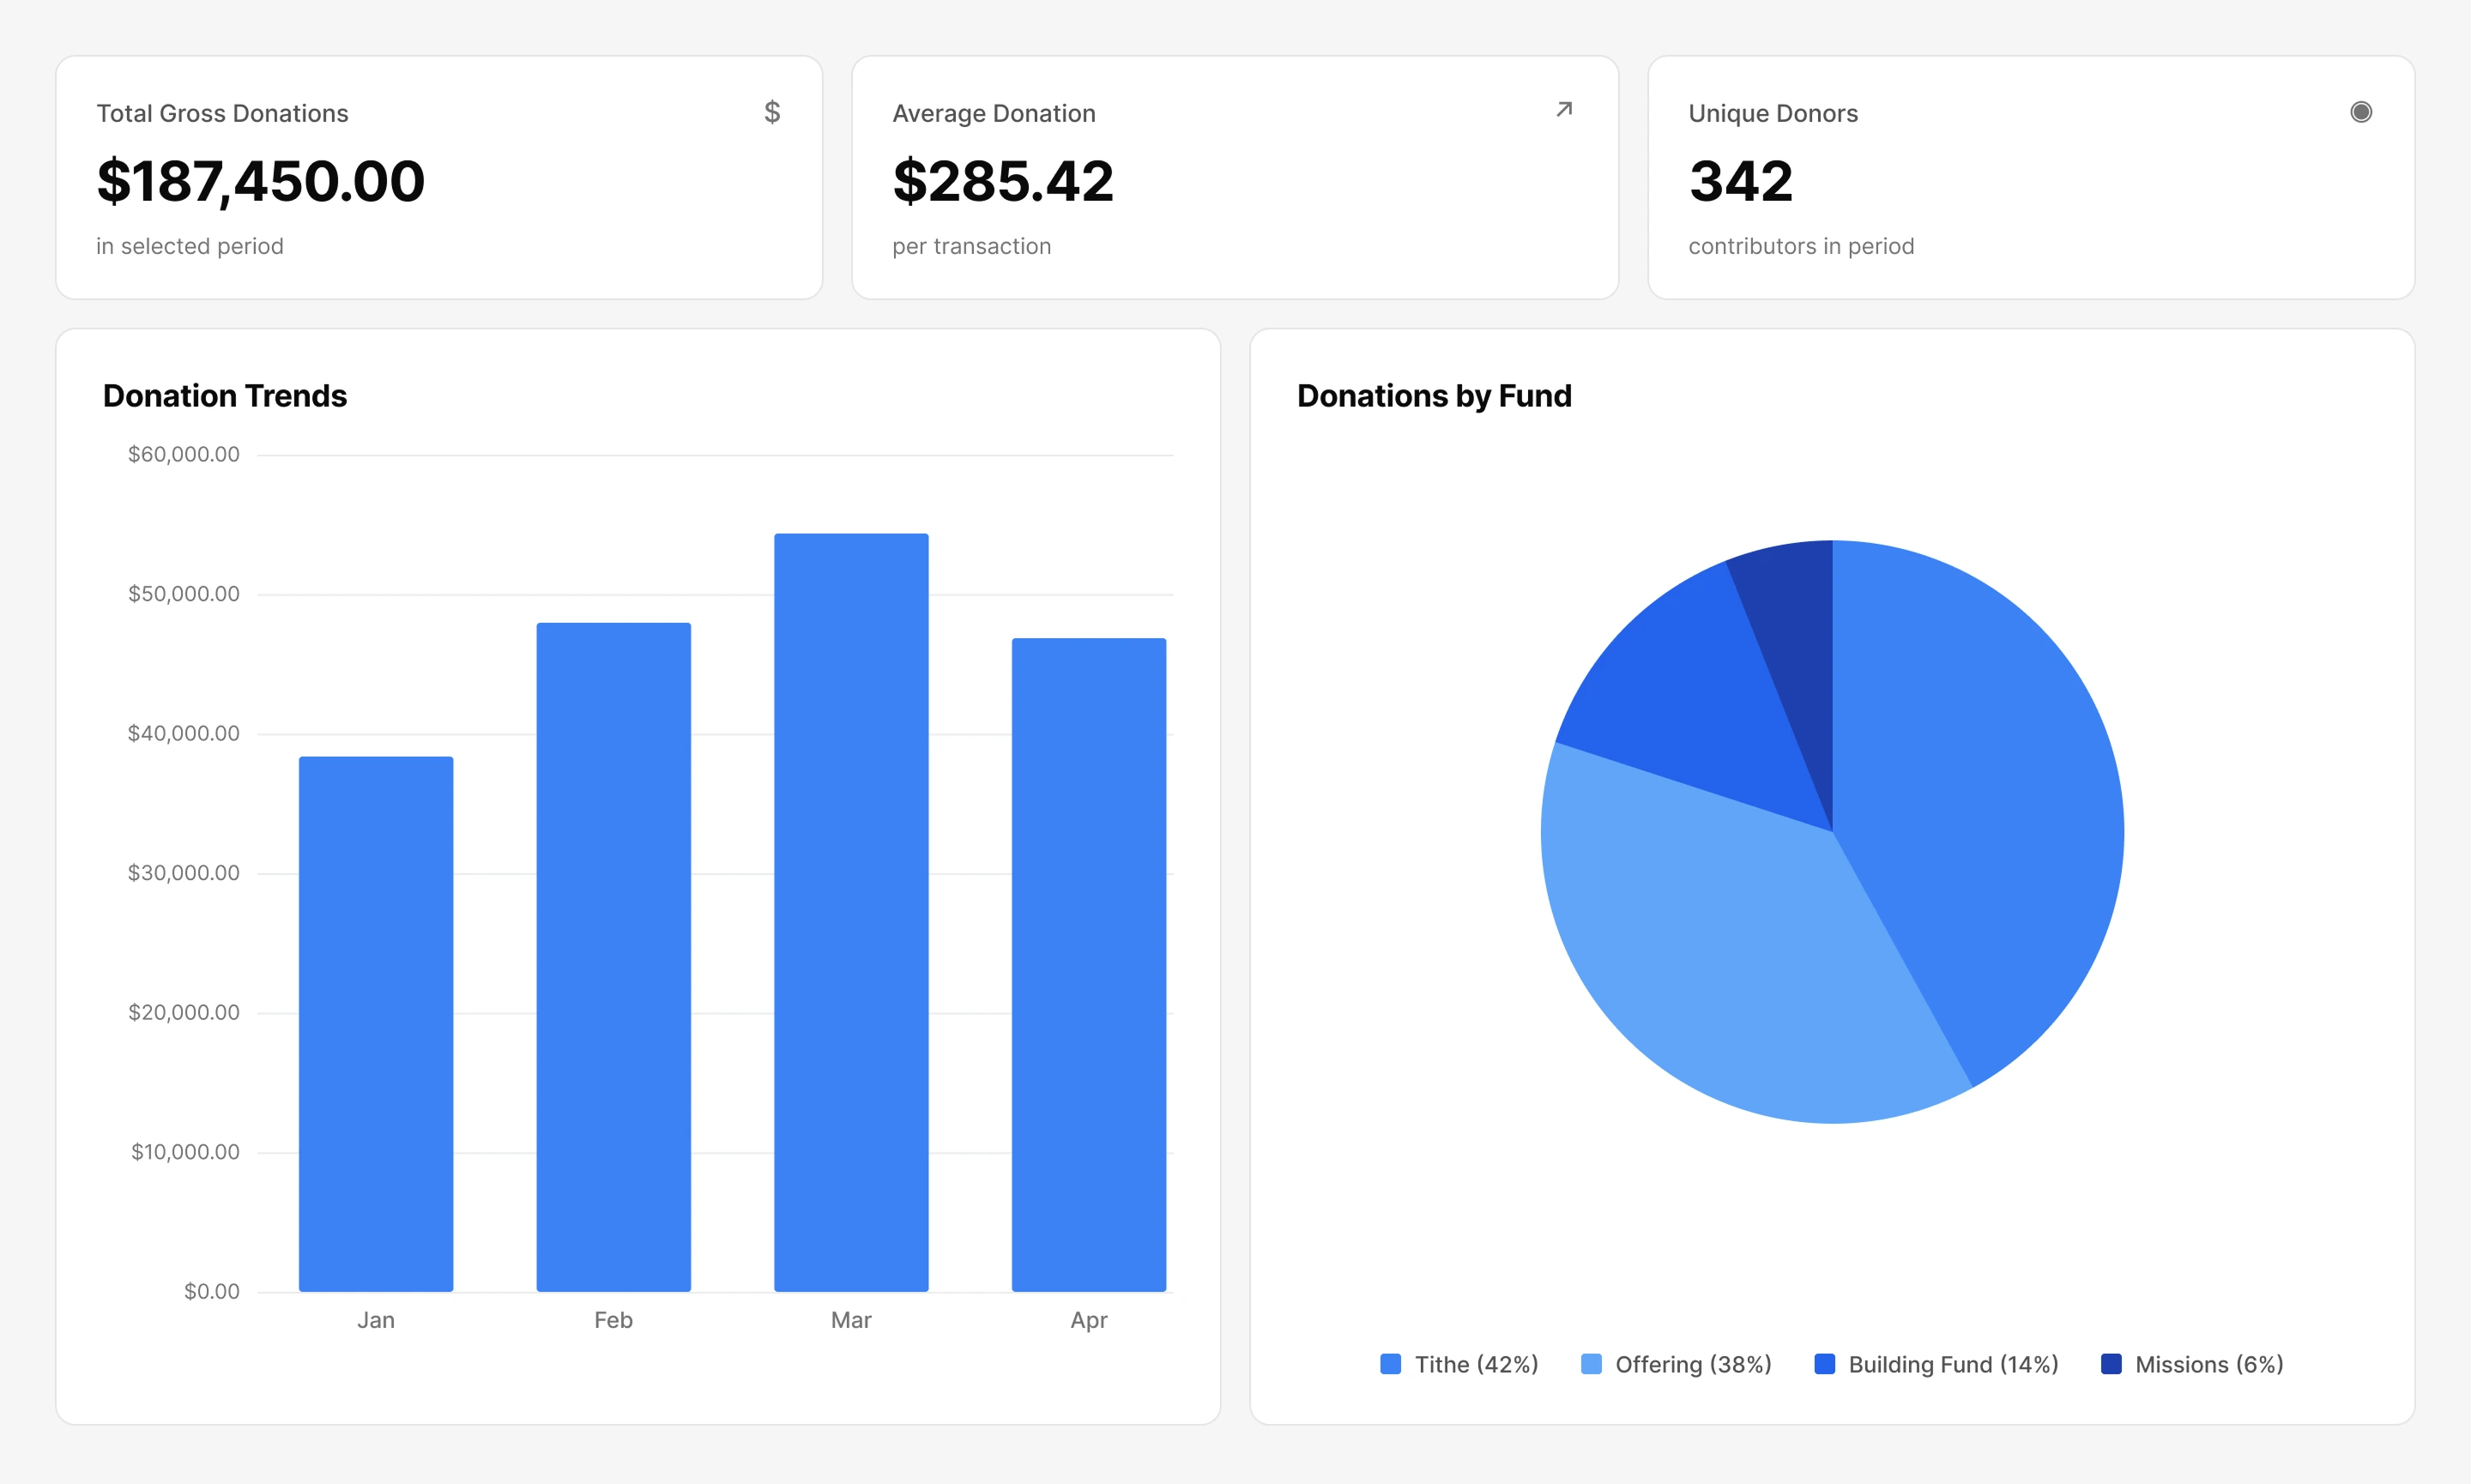Click the 'per transaction' caption

(972, 246)
